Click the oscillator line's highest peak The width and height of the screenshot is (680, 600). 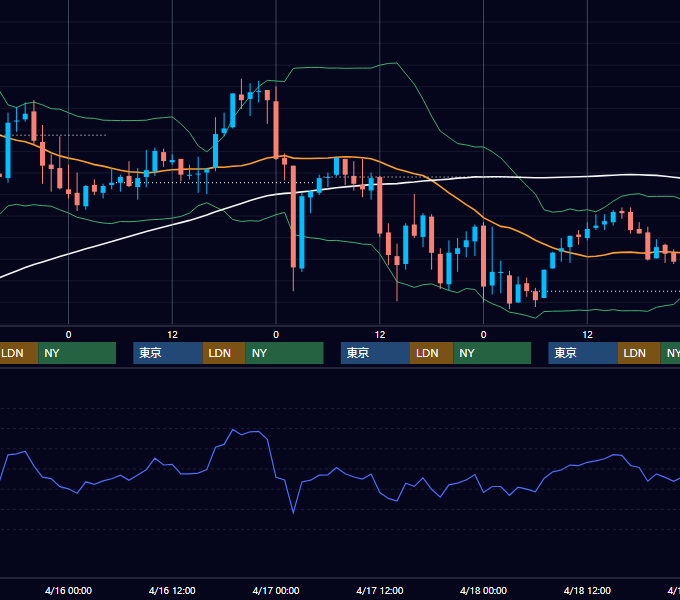tap(233, 430)
